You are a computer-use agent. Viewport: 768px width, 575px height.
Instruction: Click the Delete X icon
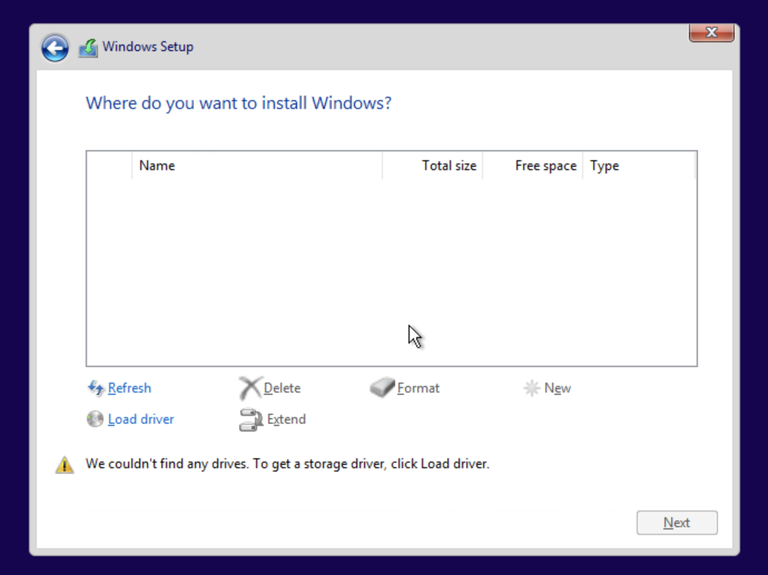point(250,388)
